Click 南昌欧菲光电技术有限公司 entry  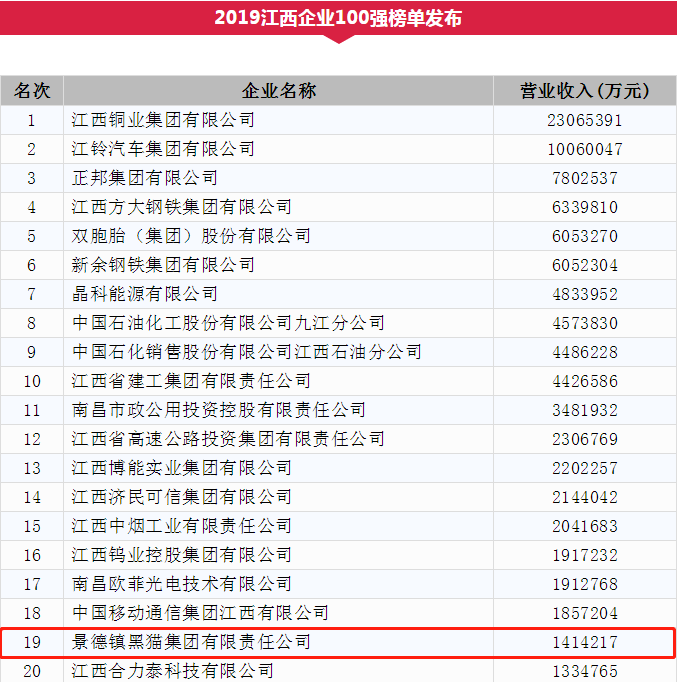click(x=182, y=584)
